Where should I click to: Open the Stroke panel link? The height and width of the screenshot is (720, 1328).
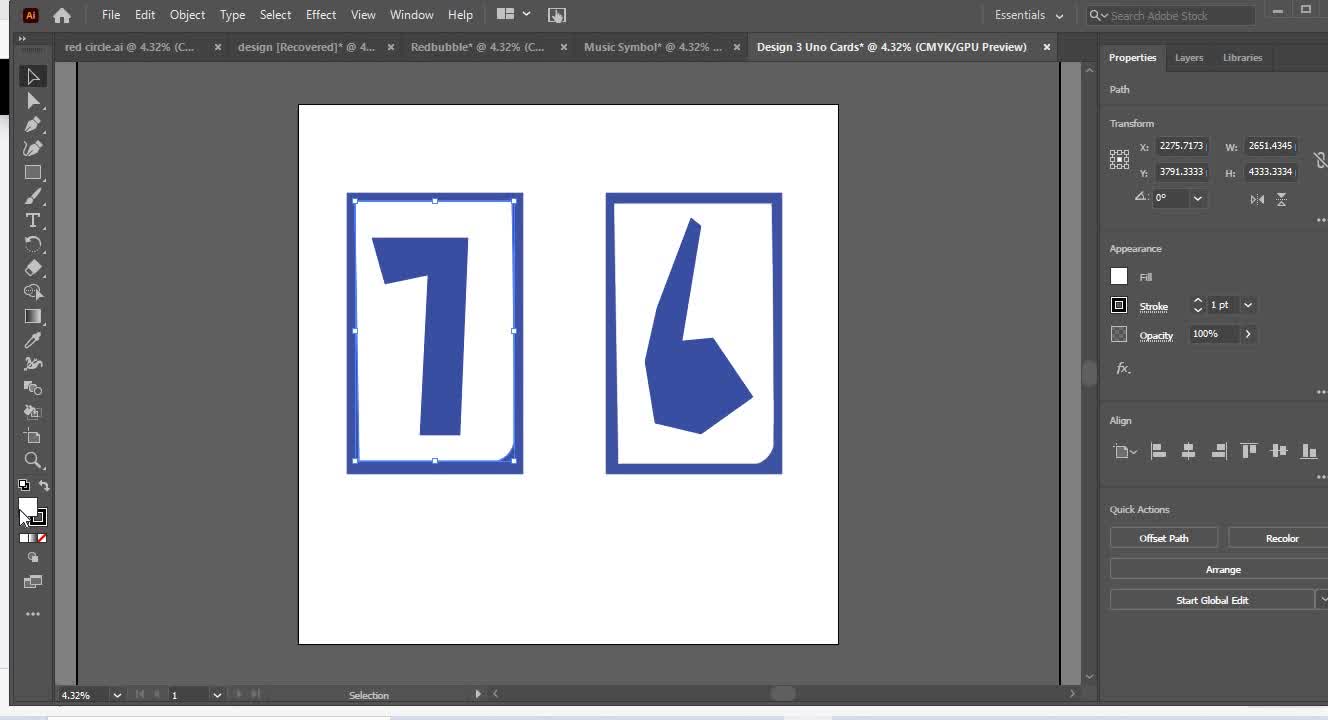tap(1153, 307)
